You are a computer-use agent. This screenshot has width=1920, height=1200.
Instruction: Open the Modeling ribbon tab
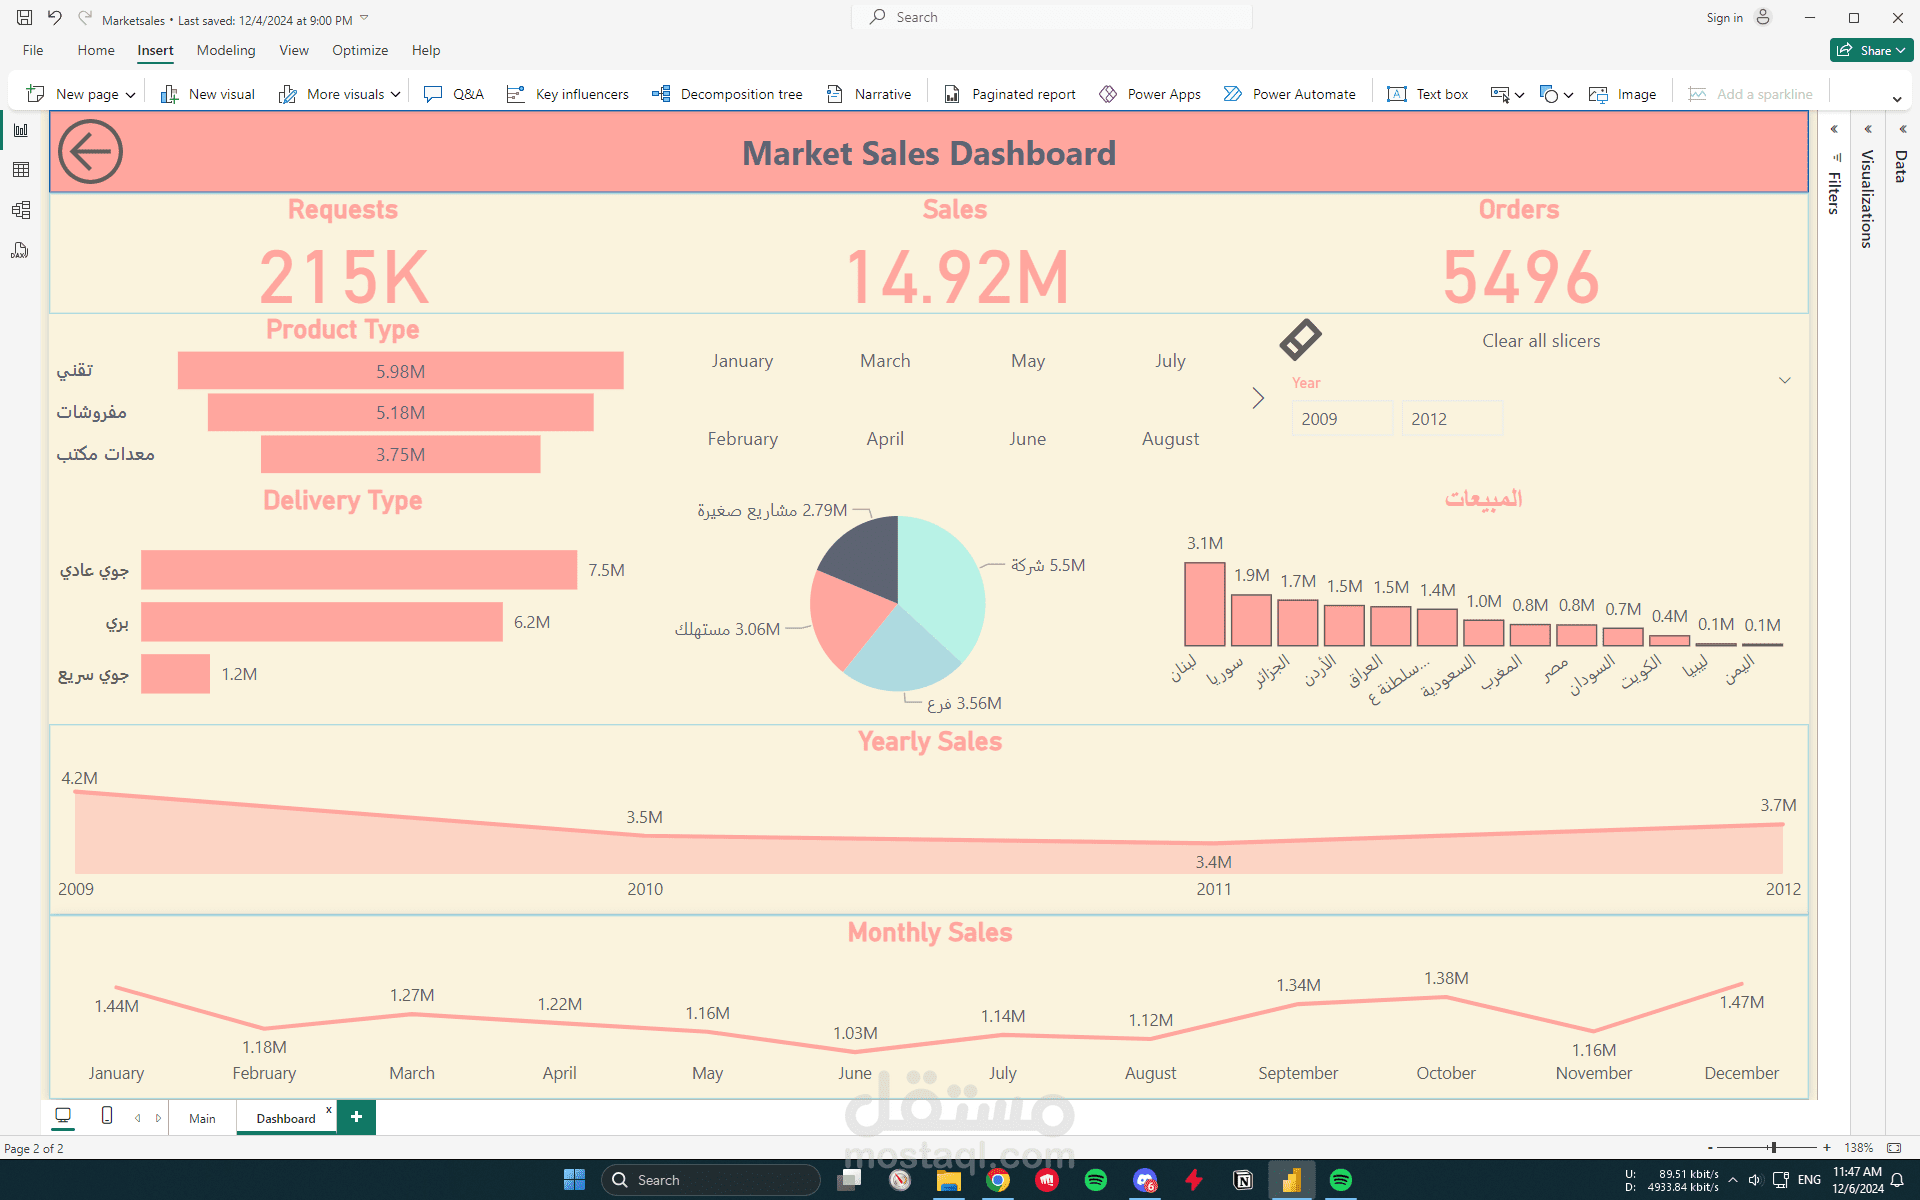(x=226, y=50)
